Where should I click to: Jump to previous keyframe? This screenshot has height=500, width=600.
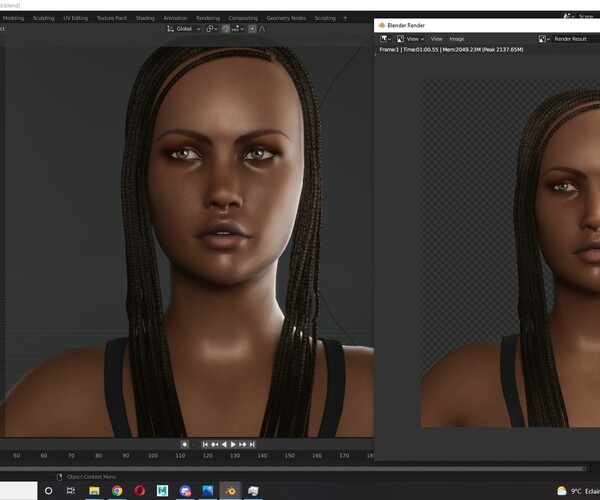[214, 444]
